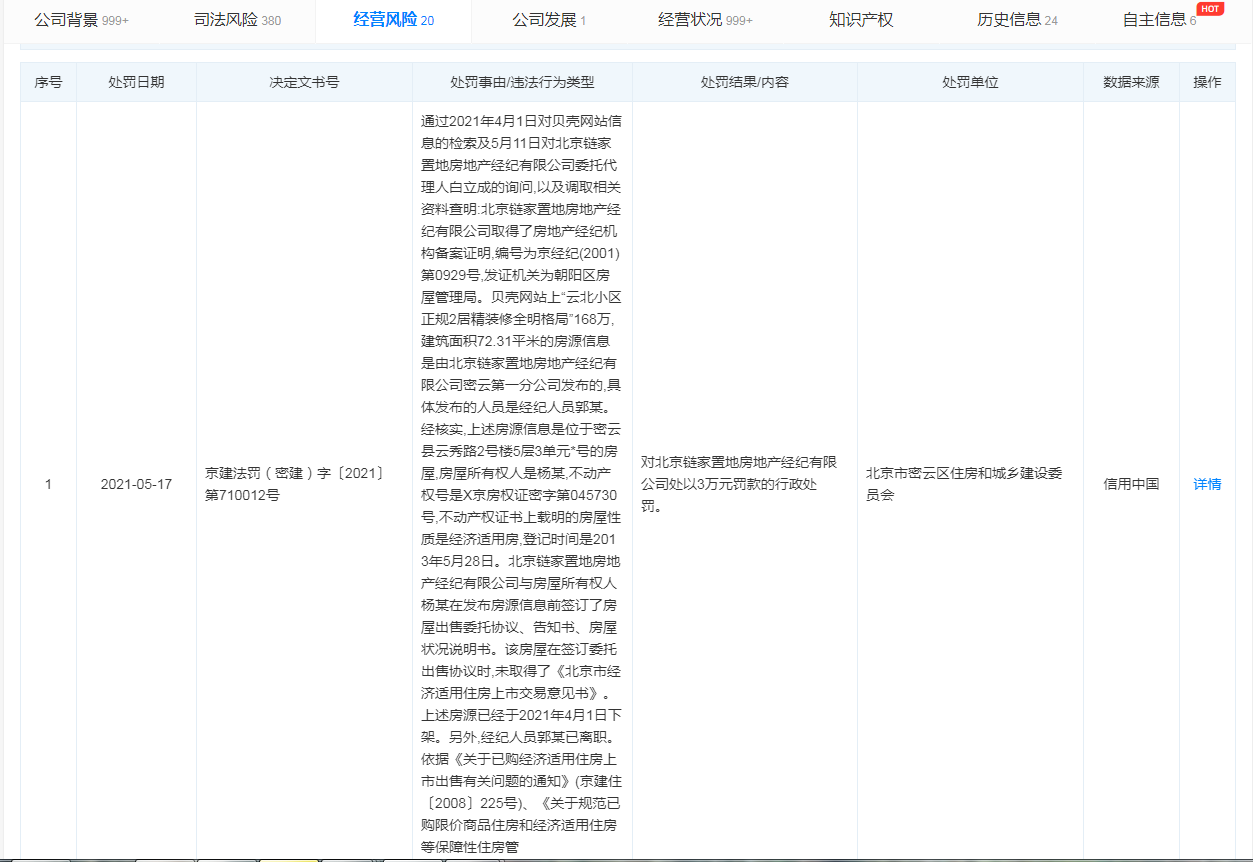
Task: Click the HOT badge on 自主信息
Action: [x=1210, y=9]
